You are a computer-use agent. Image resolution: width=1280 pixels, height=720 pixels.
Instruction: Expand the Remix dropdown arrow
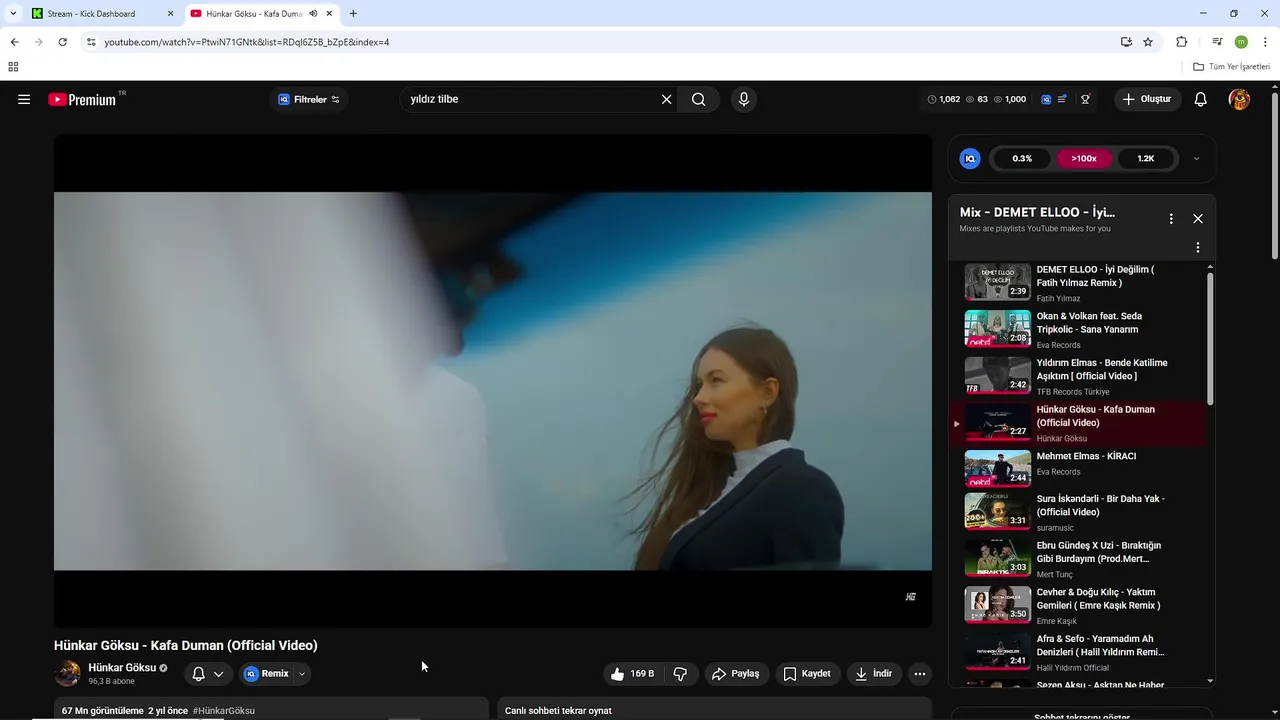point(302,674)
